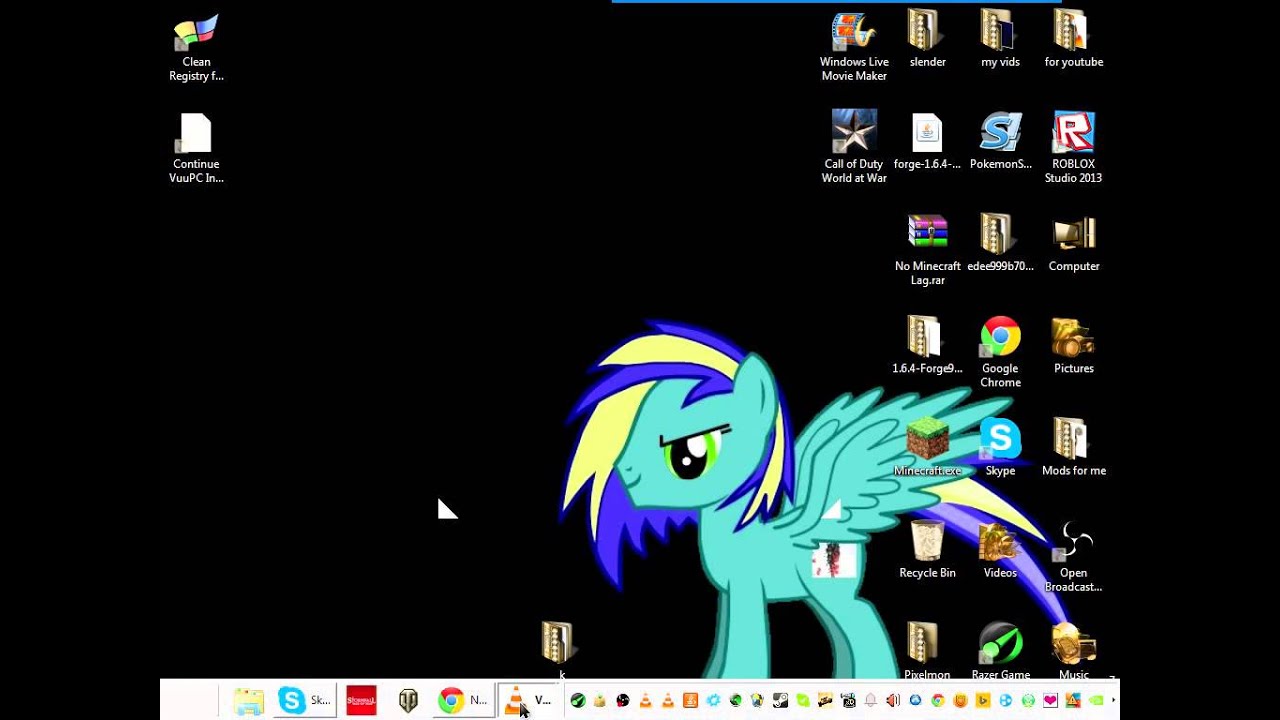
Task: Click the green Razer icon in the system tray
Action: 578,700
